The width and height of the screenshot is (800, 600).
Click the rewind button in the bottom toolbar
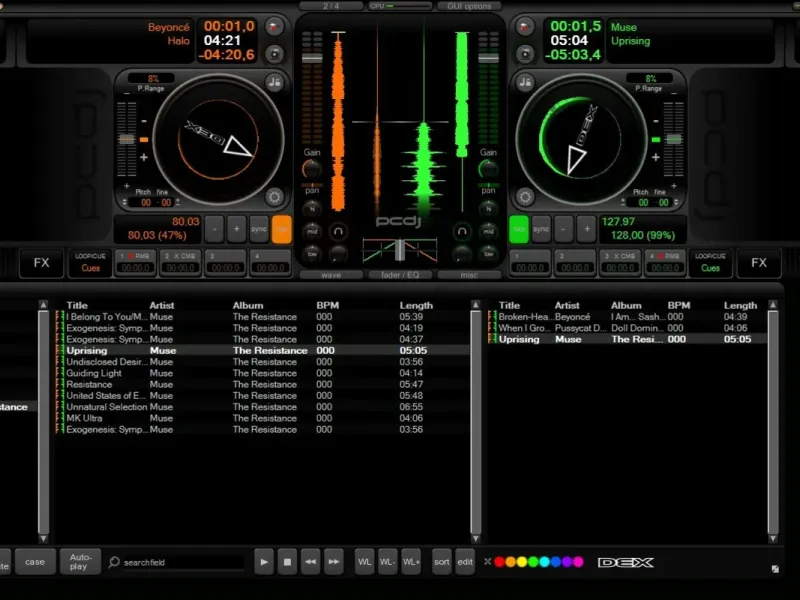310,562
